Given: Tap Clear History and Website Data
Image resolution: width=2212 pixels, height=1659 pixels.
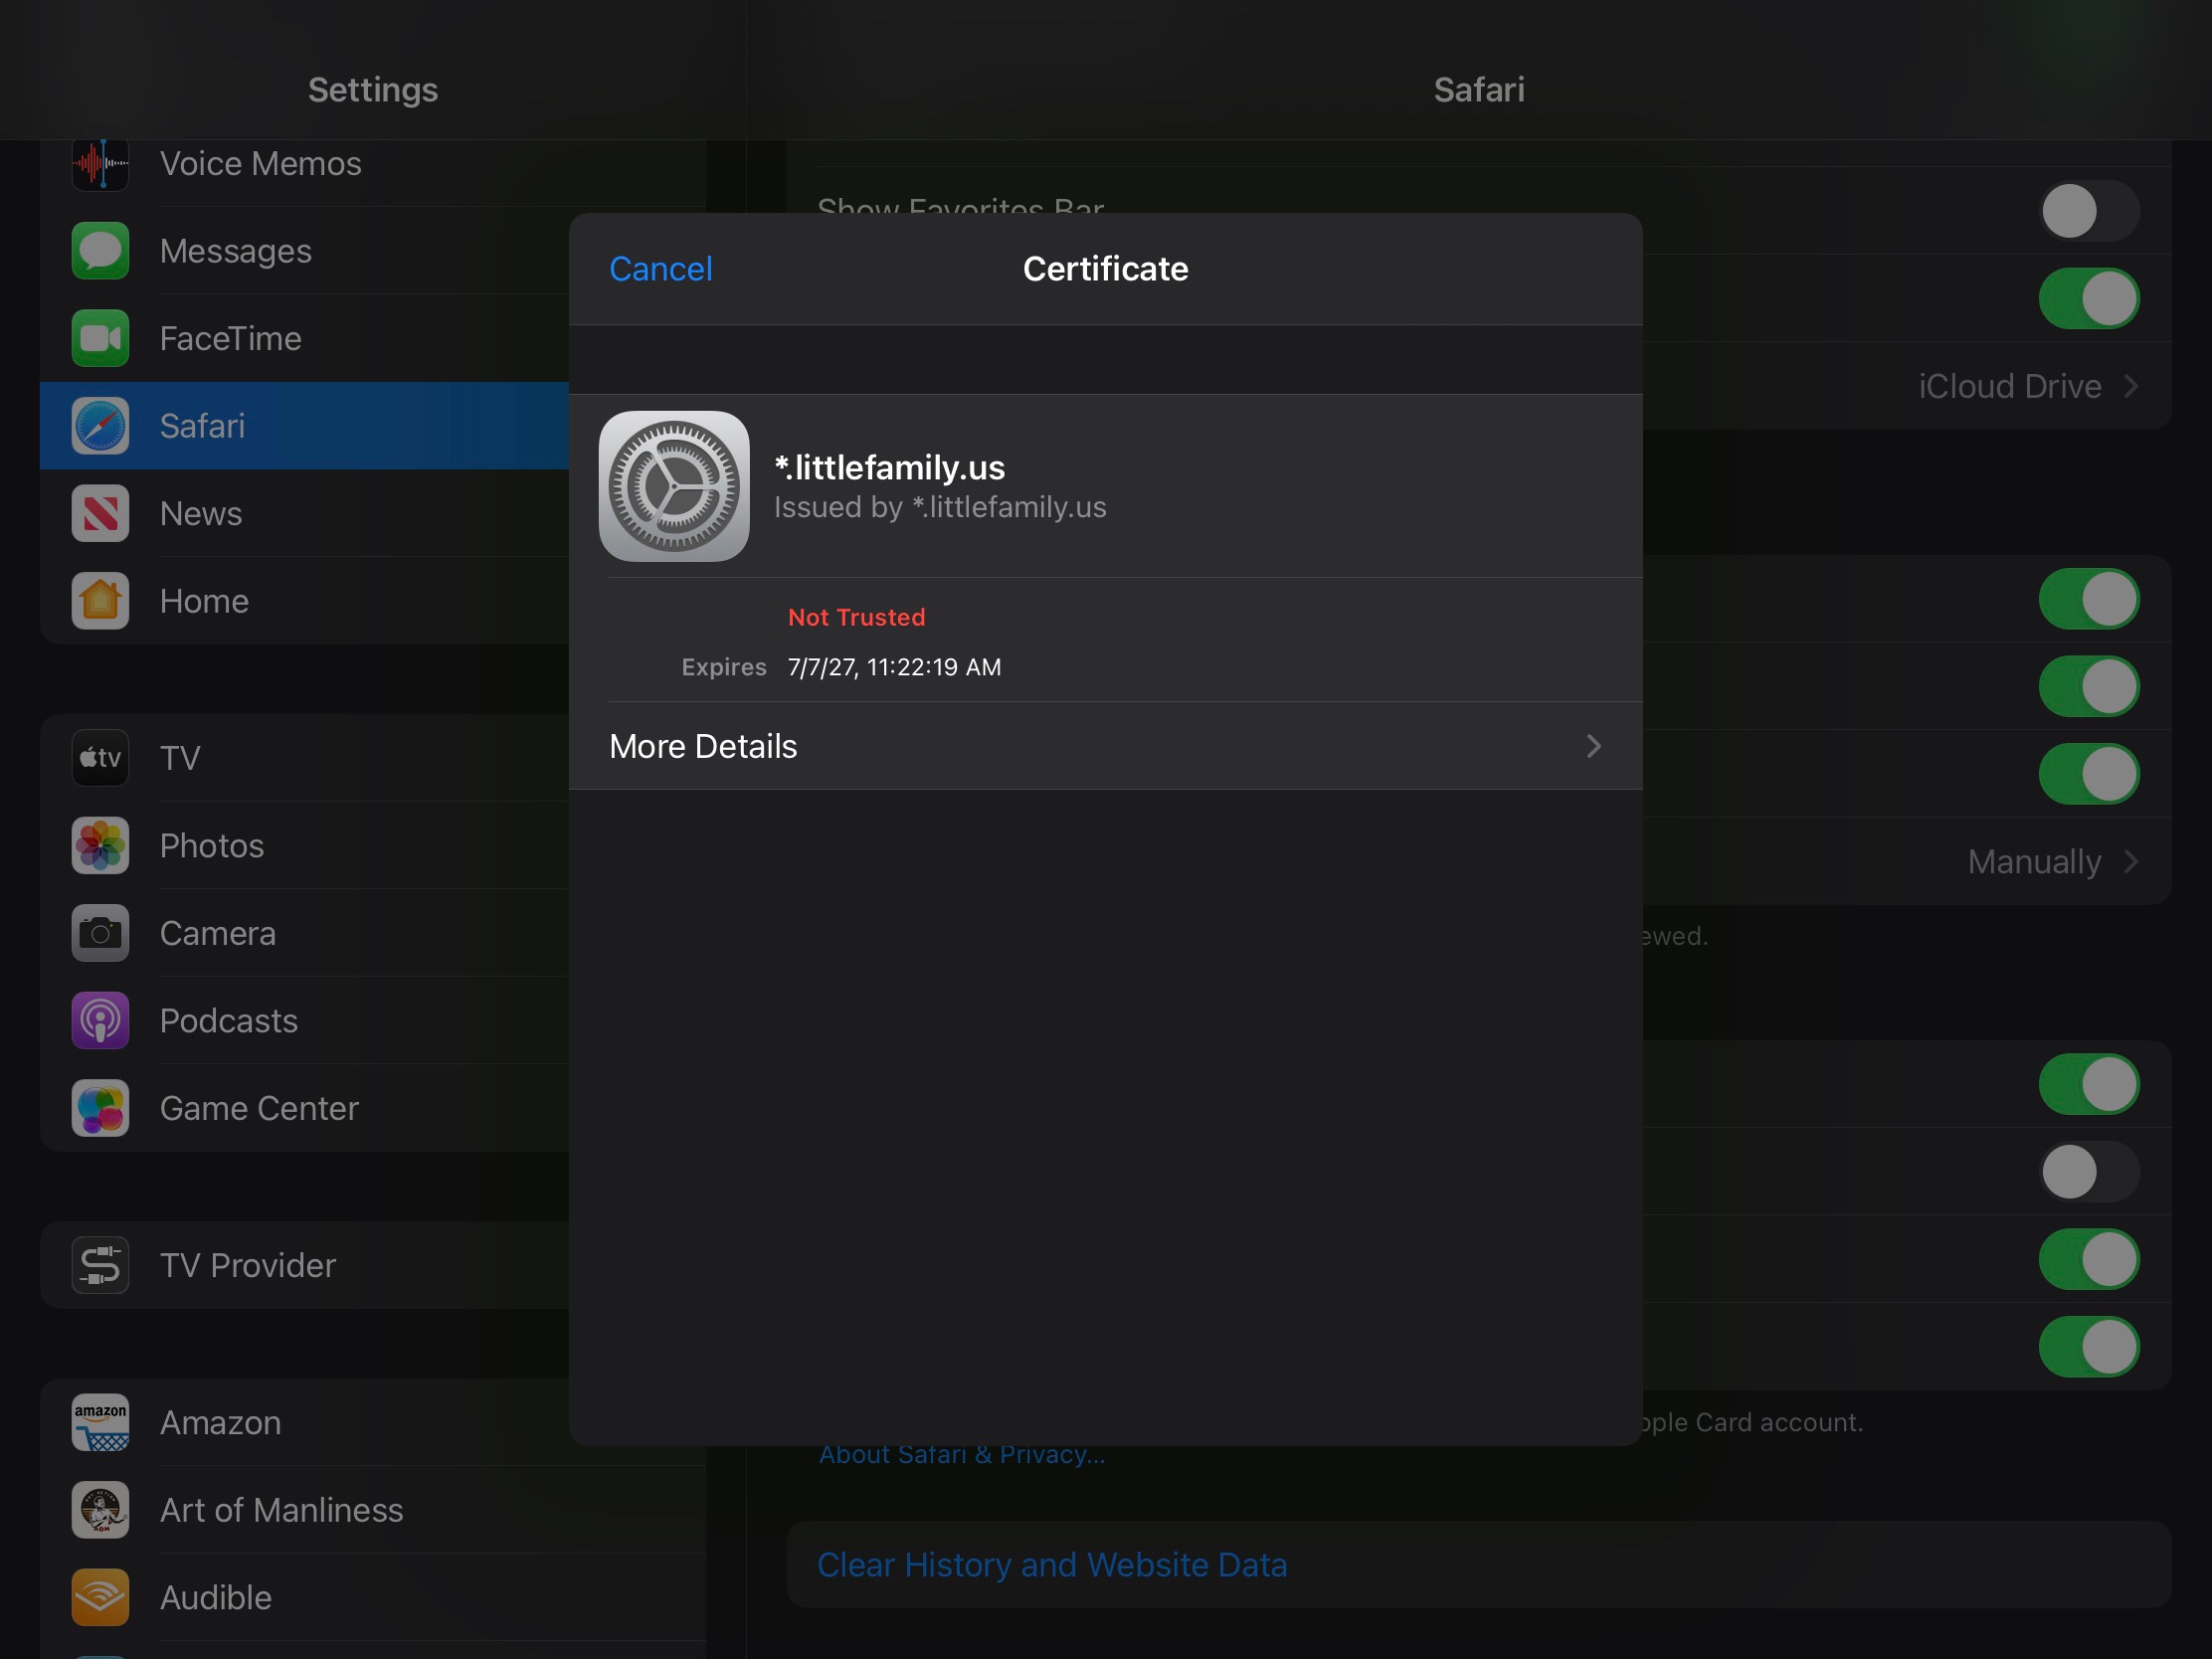Looking at the screenshot, I should click(x=1052, y=1564).
